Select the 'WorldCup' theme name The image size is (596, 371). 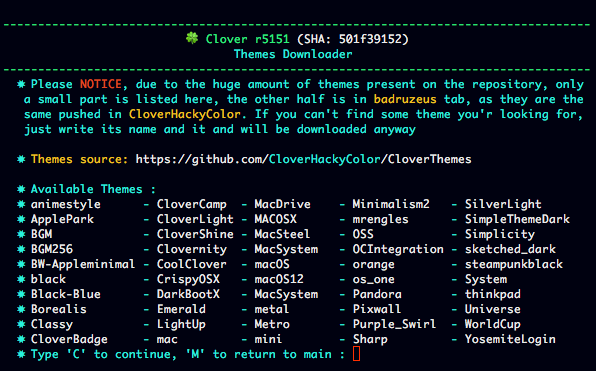coord(493,324)
